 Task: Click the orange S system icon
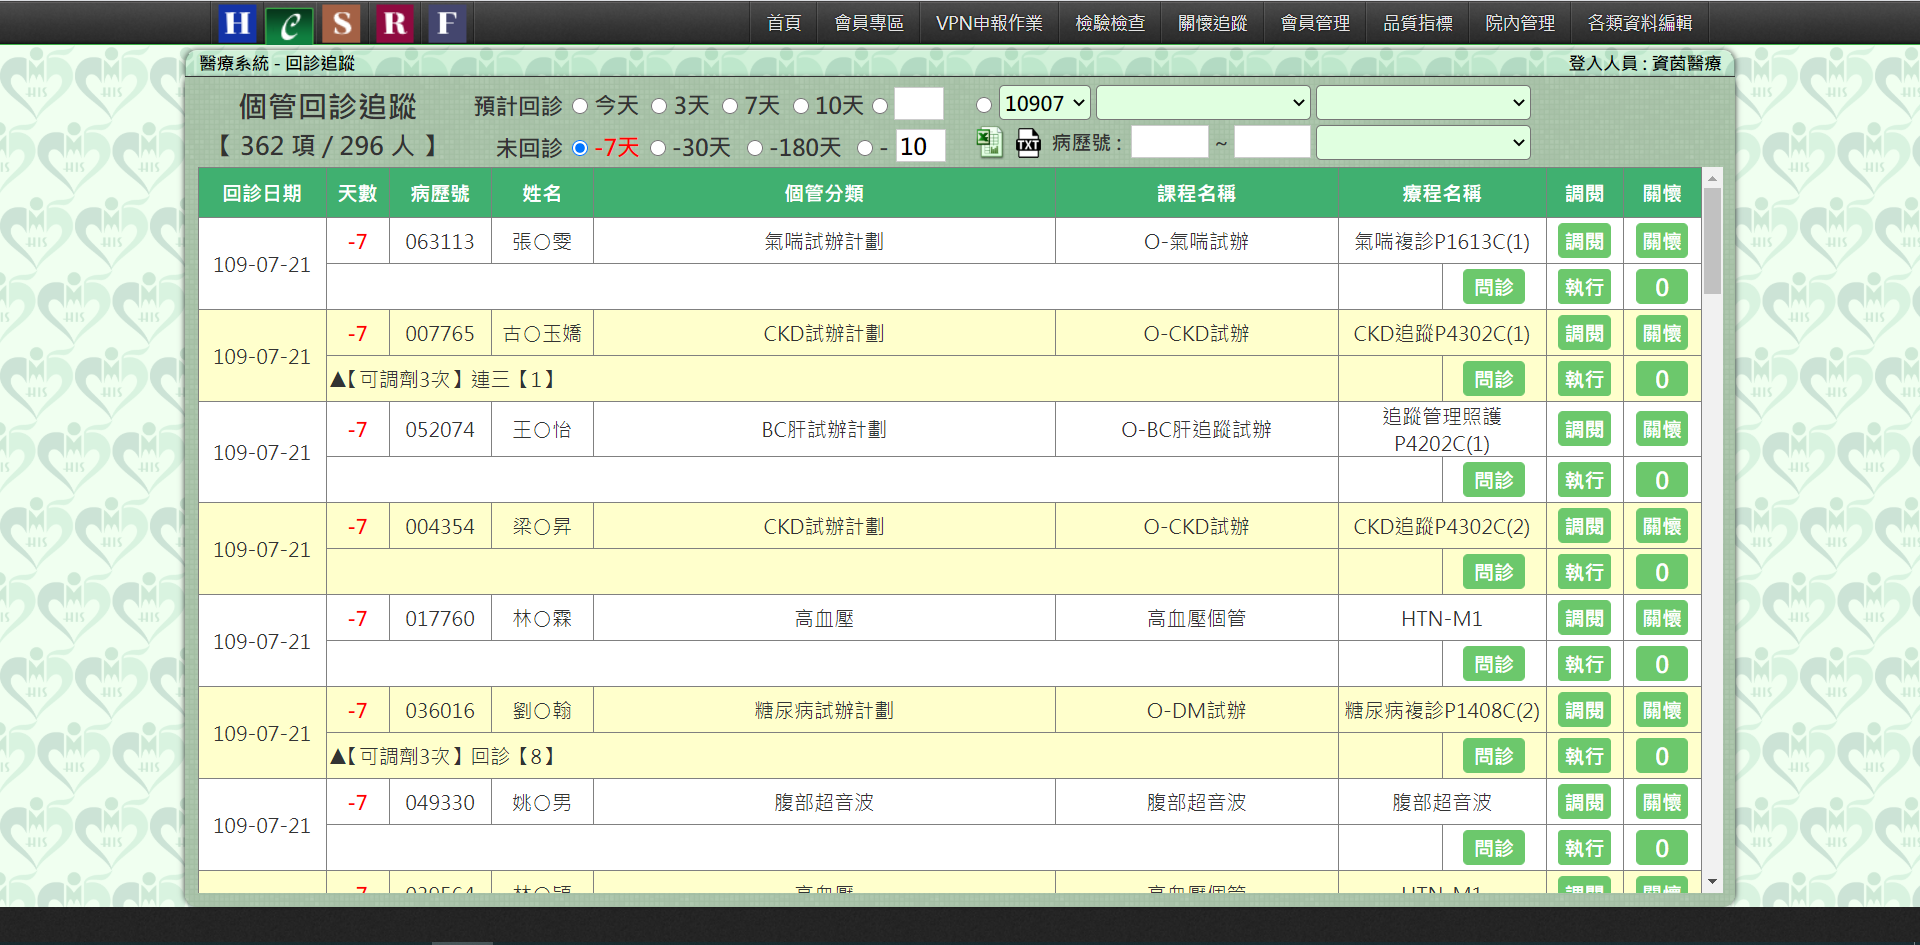[342, 23]
